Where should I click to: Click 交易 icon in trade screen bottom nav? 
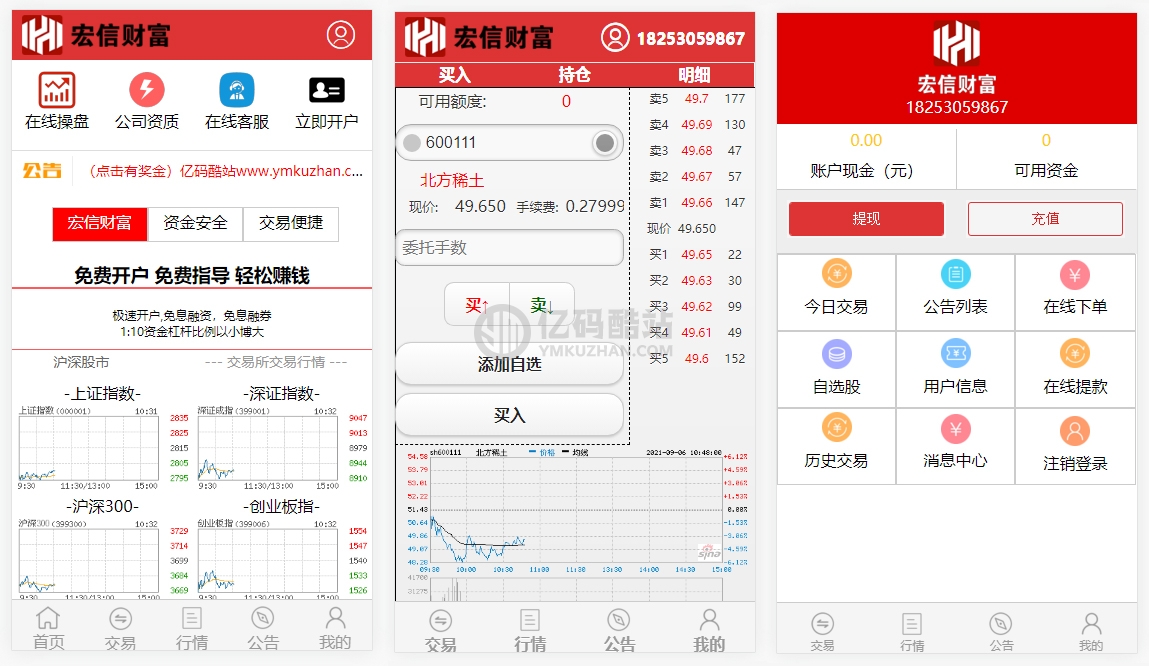pos(440,621)
